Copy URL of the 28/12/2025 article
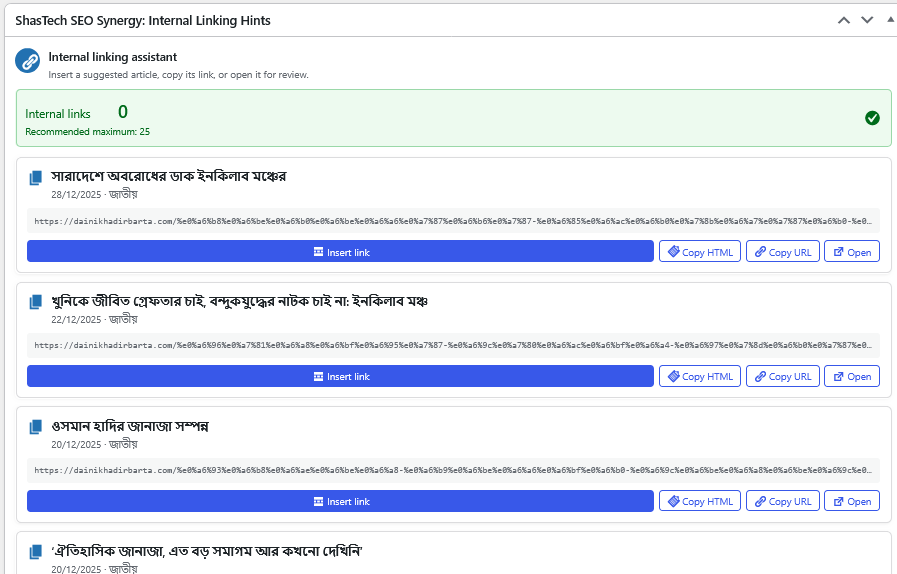The height and width of the screenshot is (574, 897). coord(783,252)
